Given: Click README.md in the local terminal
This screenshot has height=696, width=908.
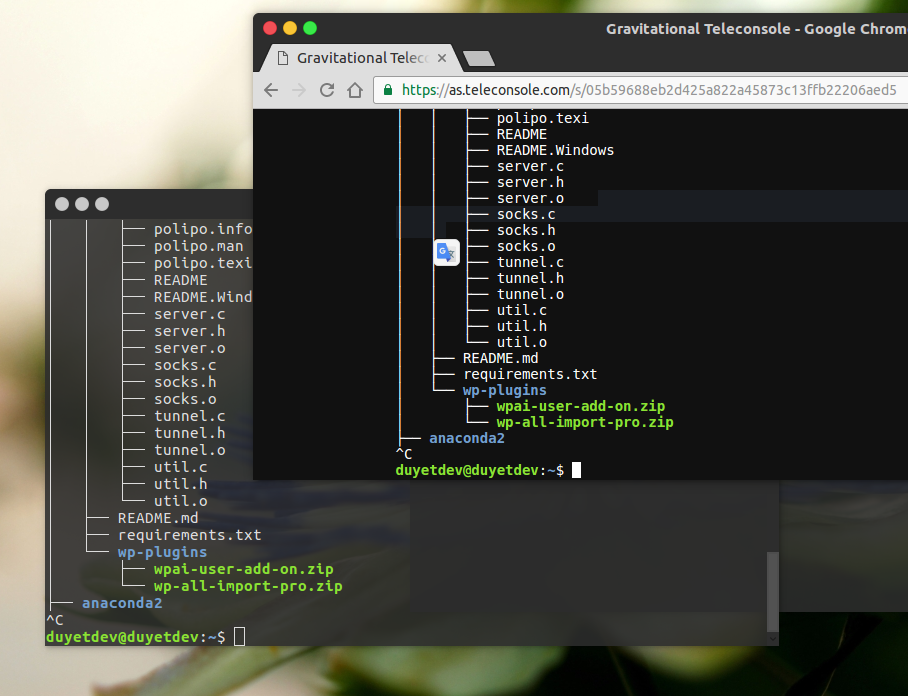Looking at the screenshot, I should coord(158,518).
